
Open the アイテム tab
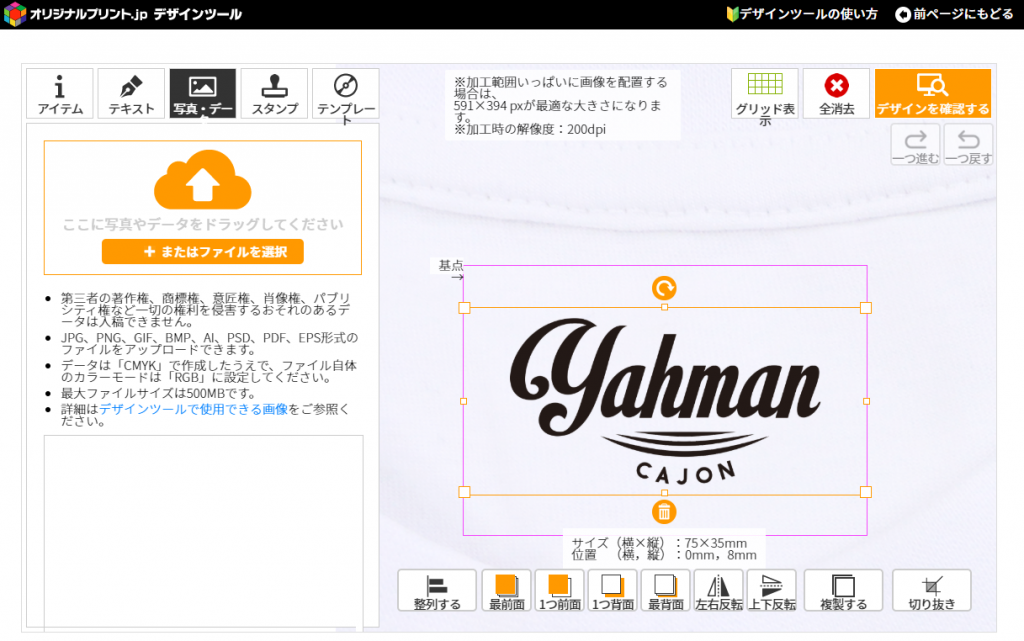pos(59,93)
